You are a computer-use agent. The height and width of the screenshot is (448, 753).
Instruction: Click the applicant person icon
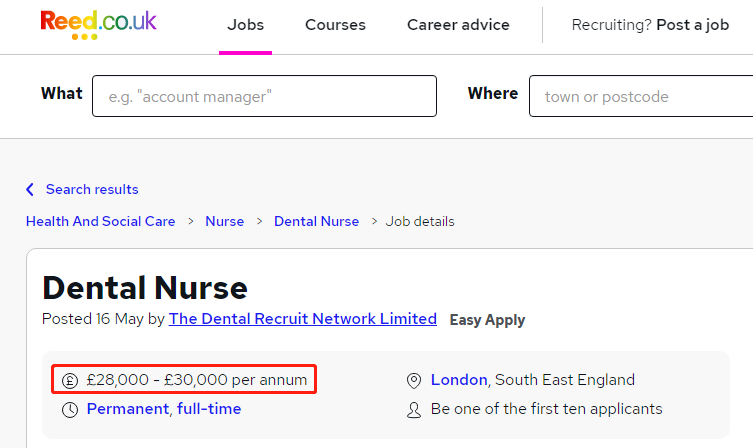[414, 410]
